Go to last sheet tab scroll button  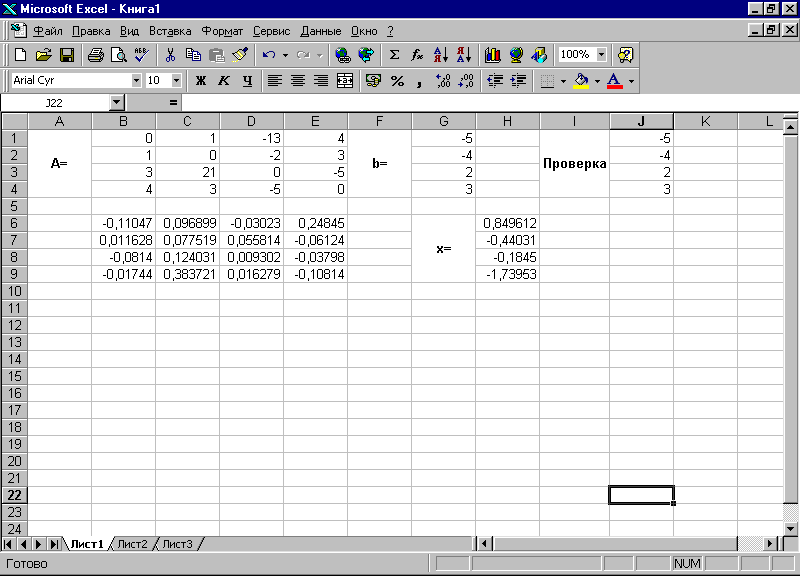click(54, 544)
